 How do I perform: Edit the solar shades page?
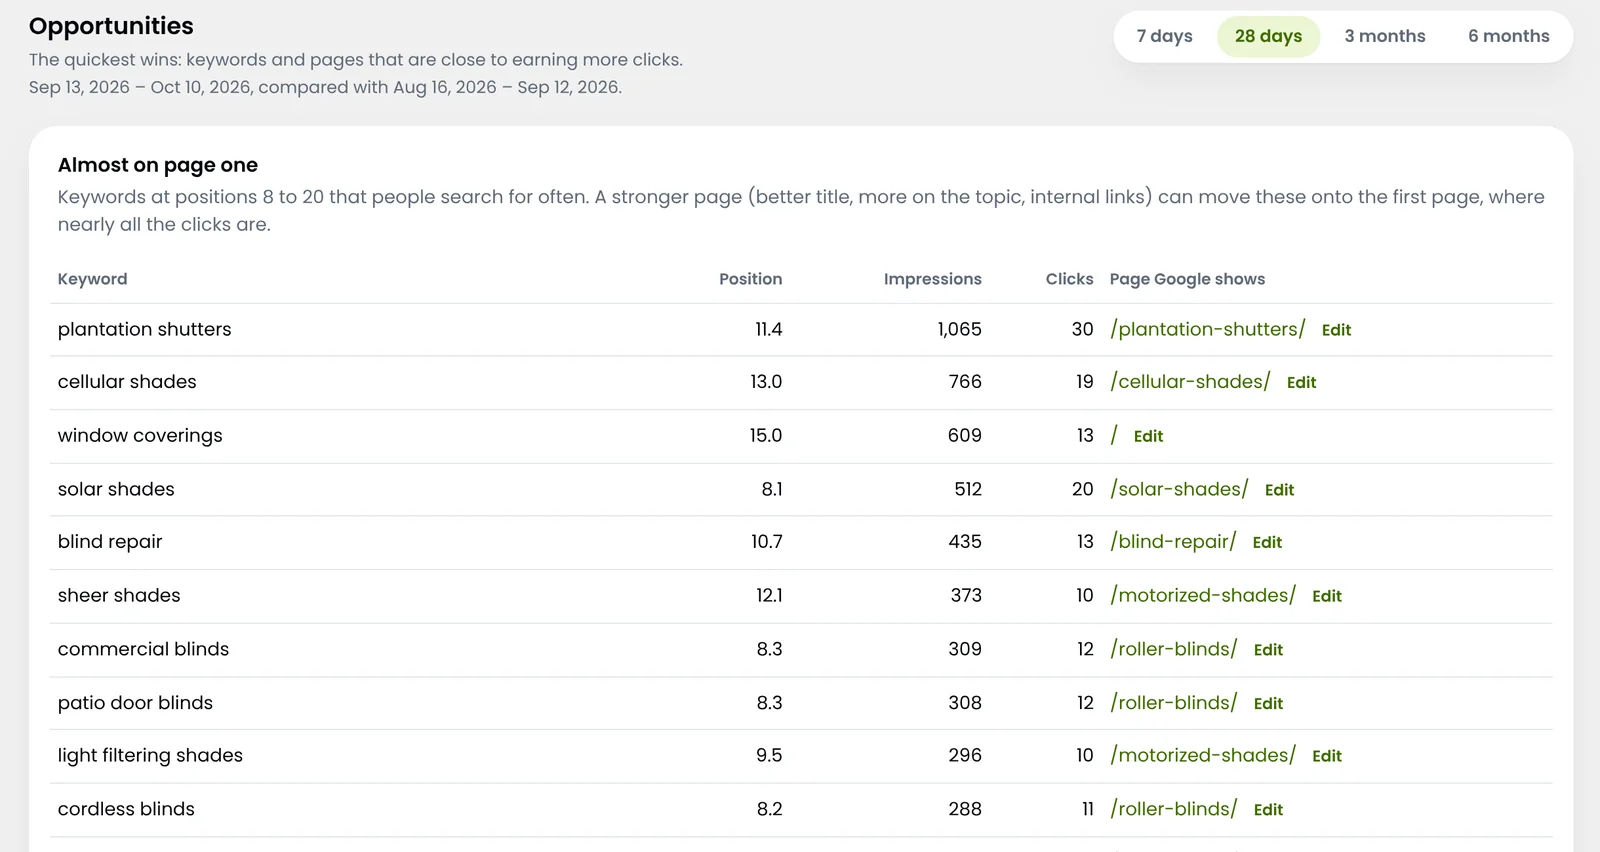click(x=1279, y=490)
